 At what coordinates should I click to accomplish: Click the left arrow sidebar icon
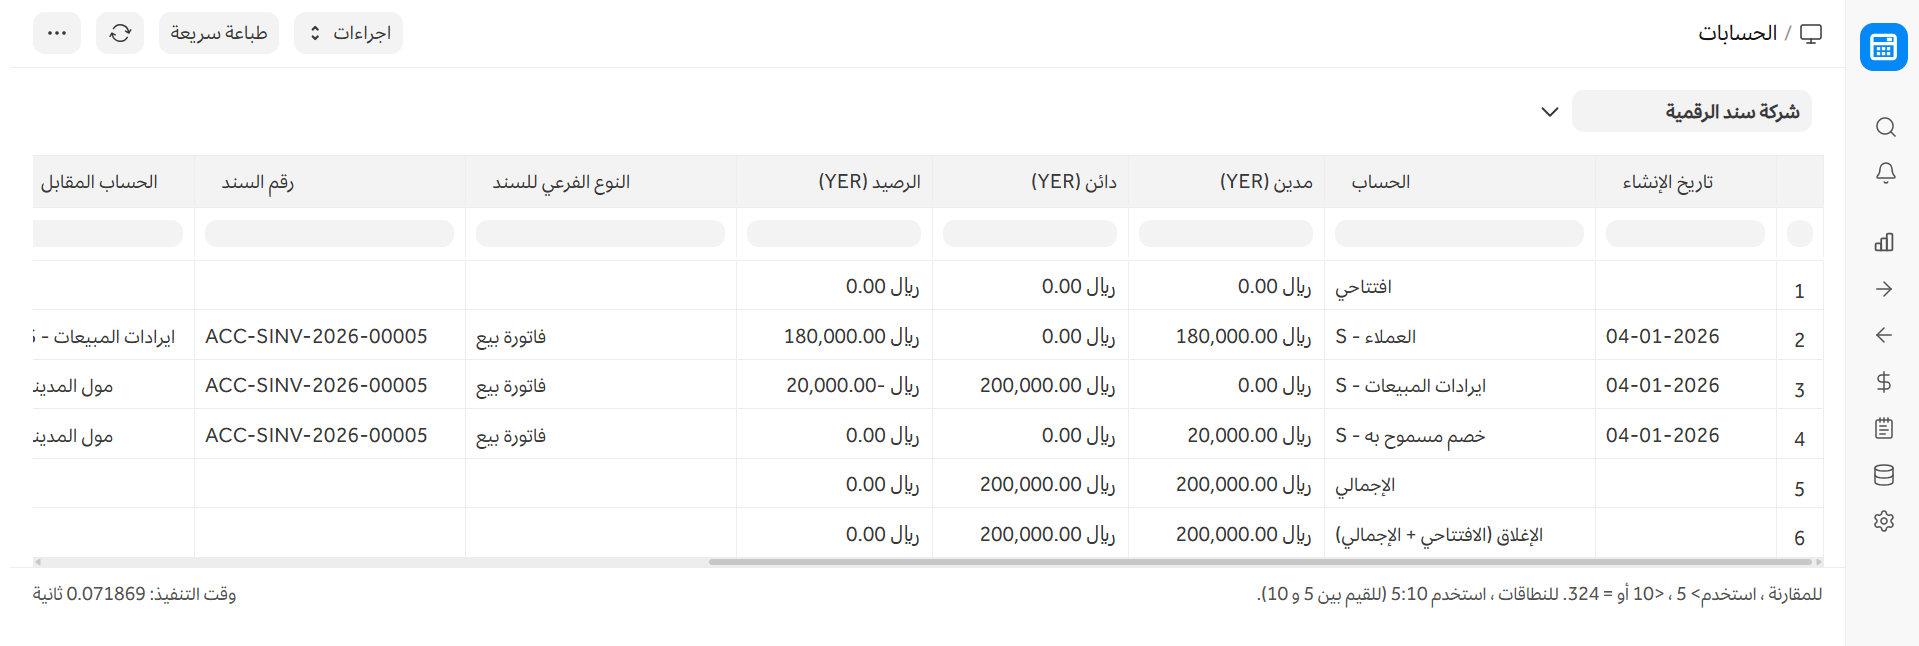(x=1884, y=335)
